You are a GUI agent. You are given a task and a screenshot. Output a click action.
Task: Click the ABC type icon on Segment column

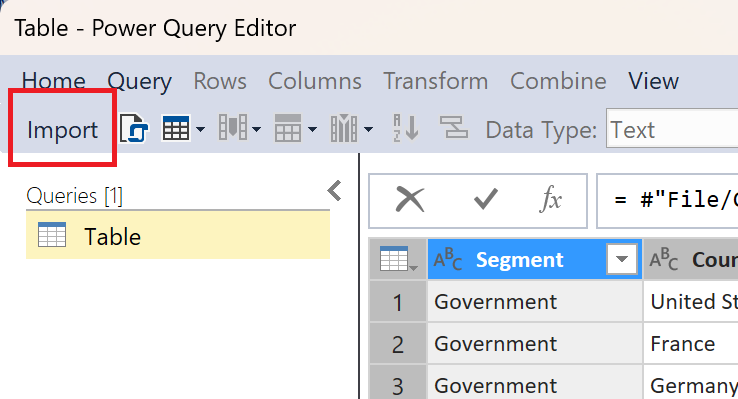click(x=448, y=259)
